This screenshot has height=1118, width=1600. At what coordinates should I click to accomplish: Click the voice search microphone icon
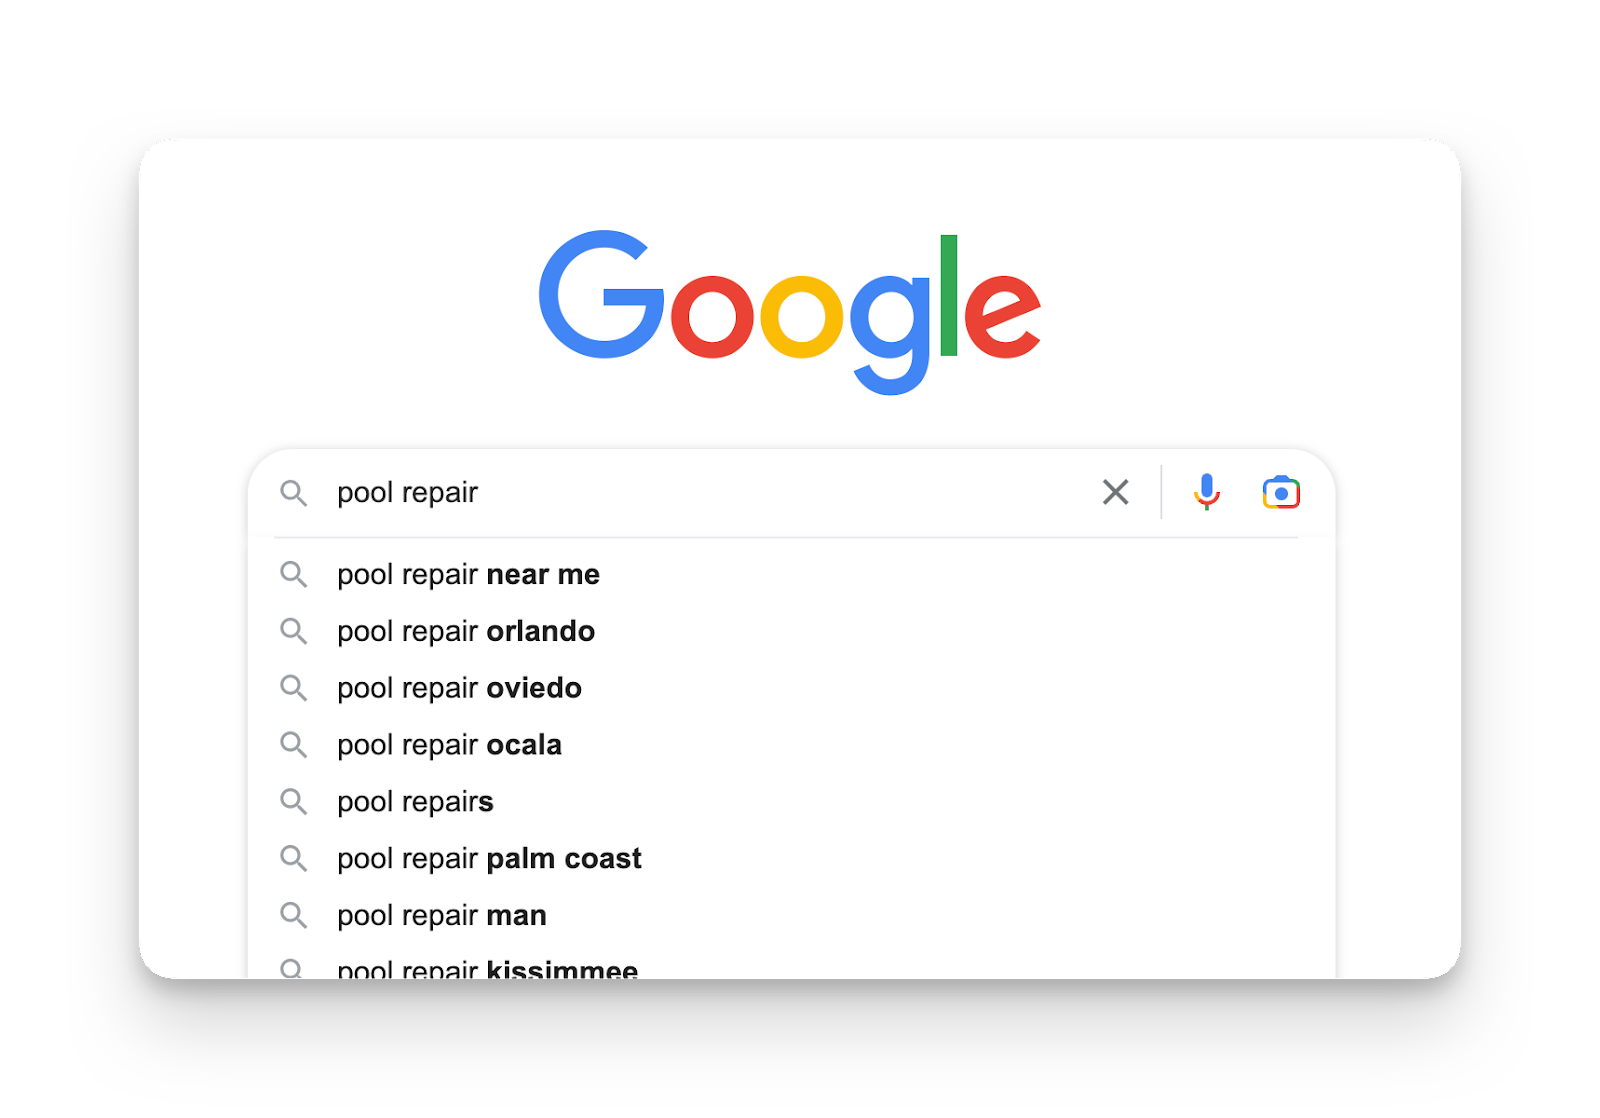1206,492
